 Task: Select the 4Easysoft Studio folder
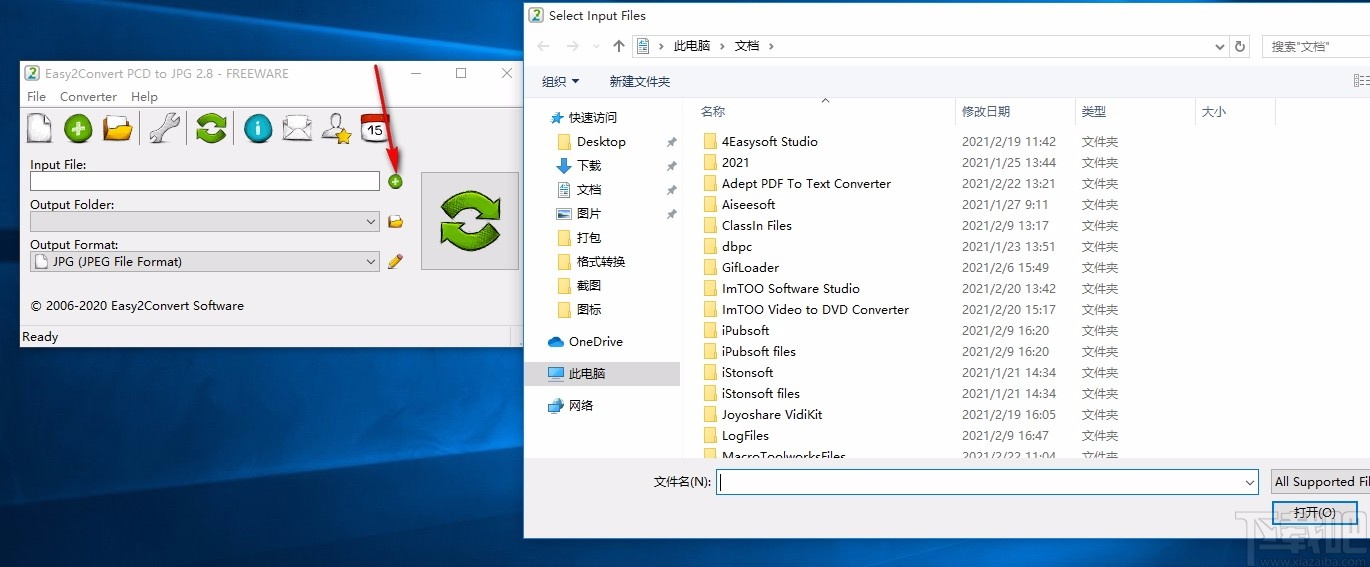point(769,142)
